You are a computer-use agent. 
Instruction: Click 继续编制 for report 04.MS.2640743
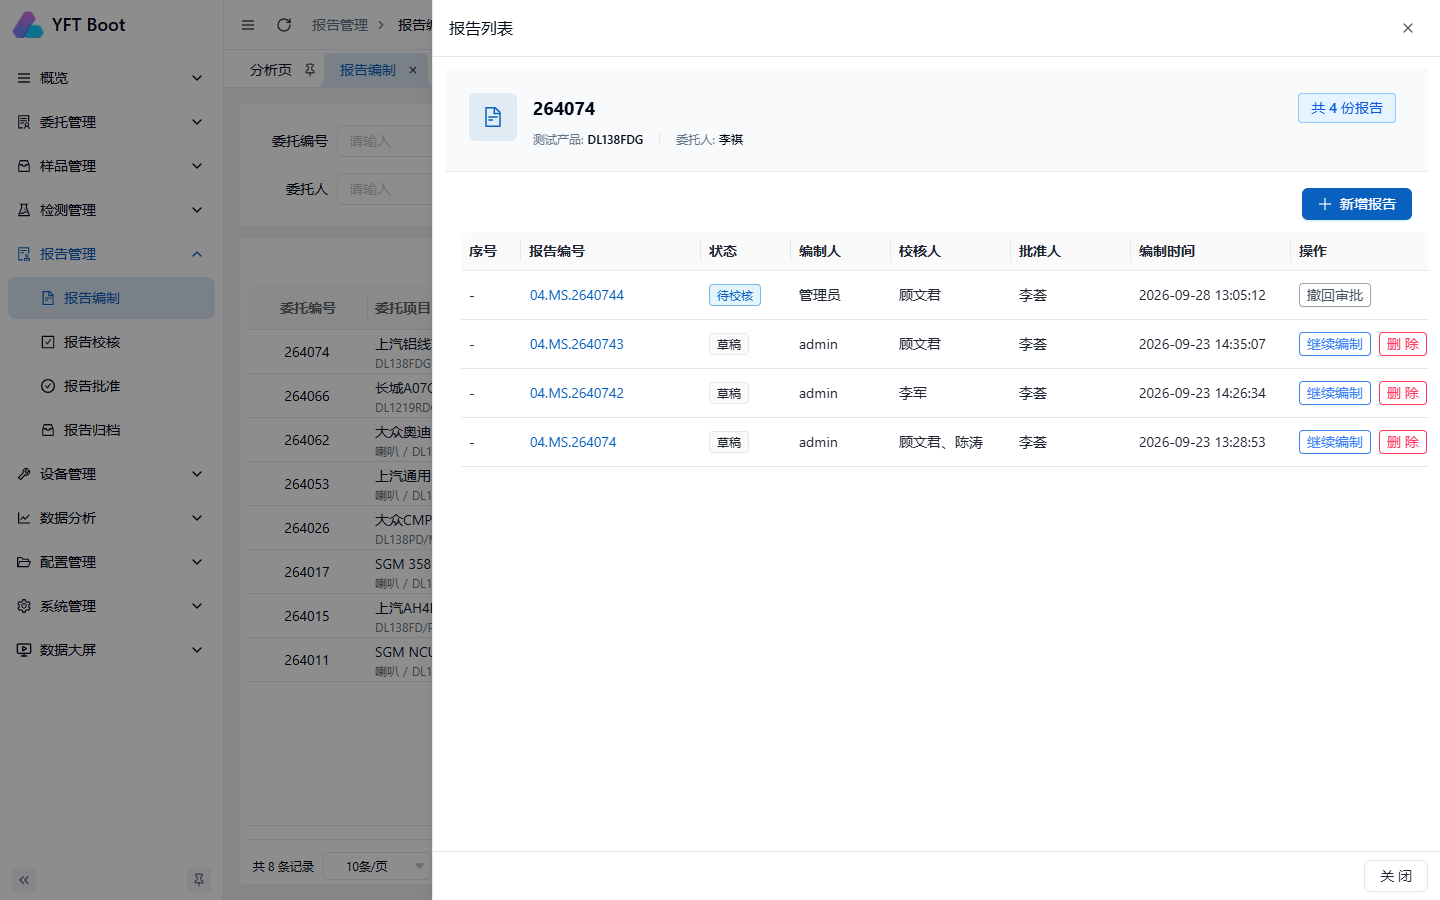coord(1335,344)
